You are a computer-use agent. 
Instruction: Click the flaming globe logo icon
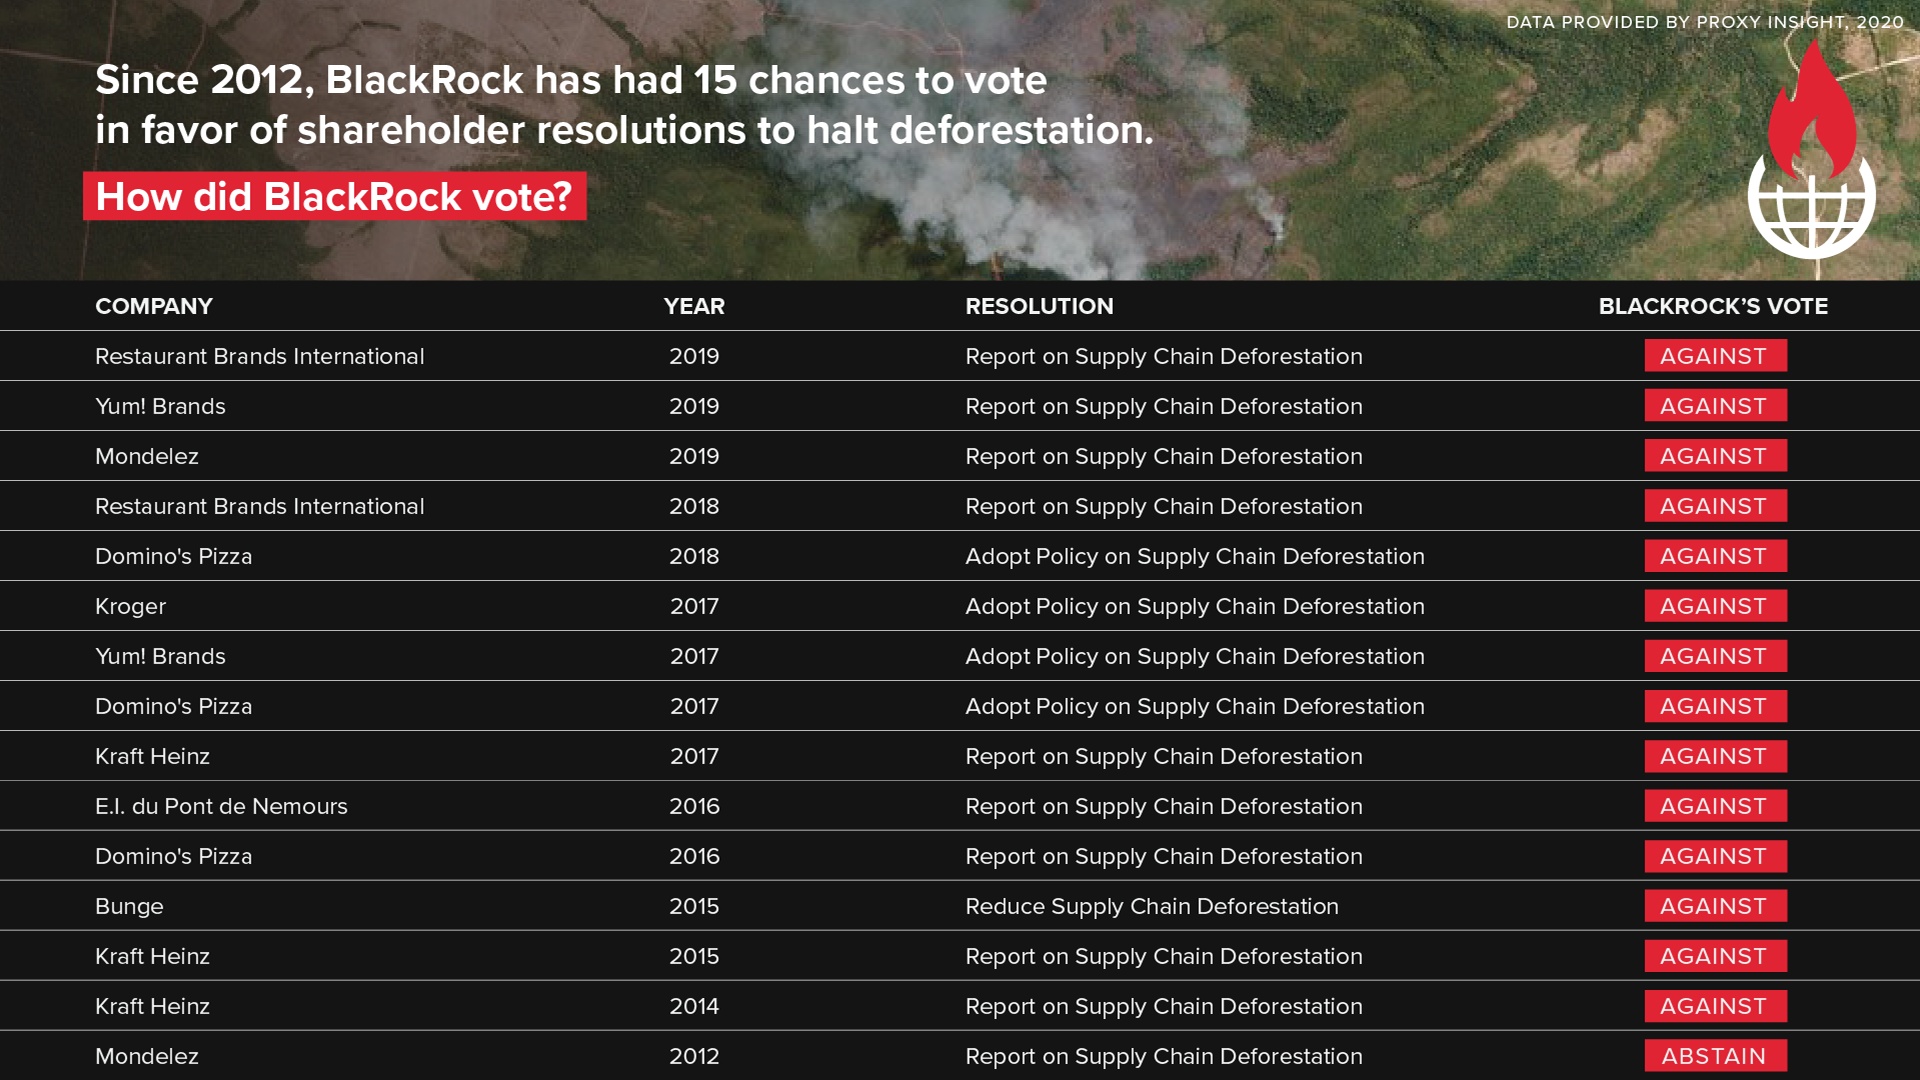point(1811,148)
